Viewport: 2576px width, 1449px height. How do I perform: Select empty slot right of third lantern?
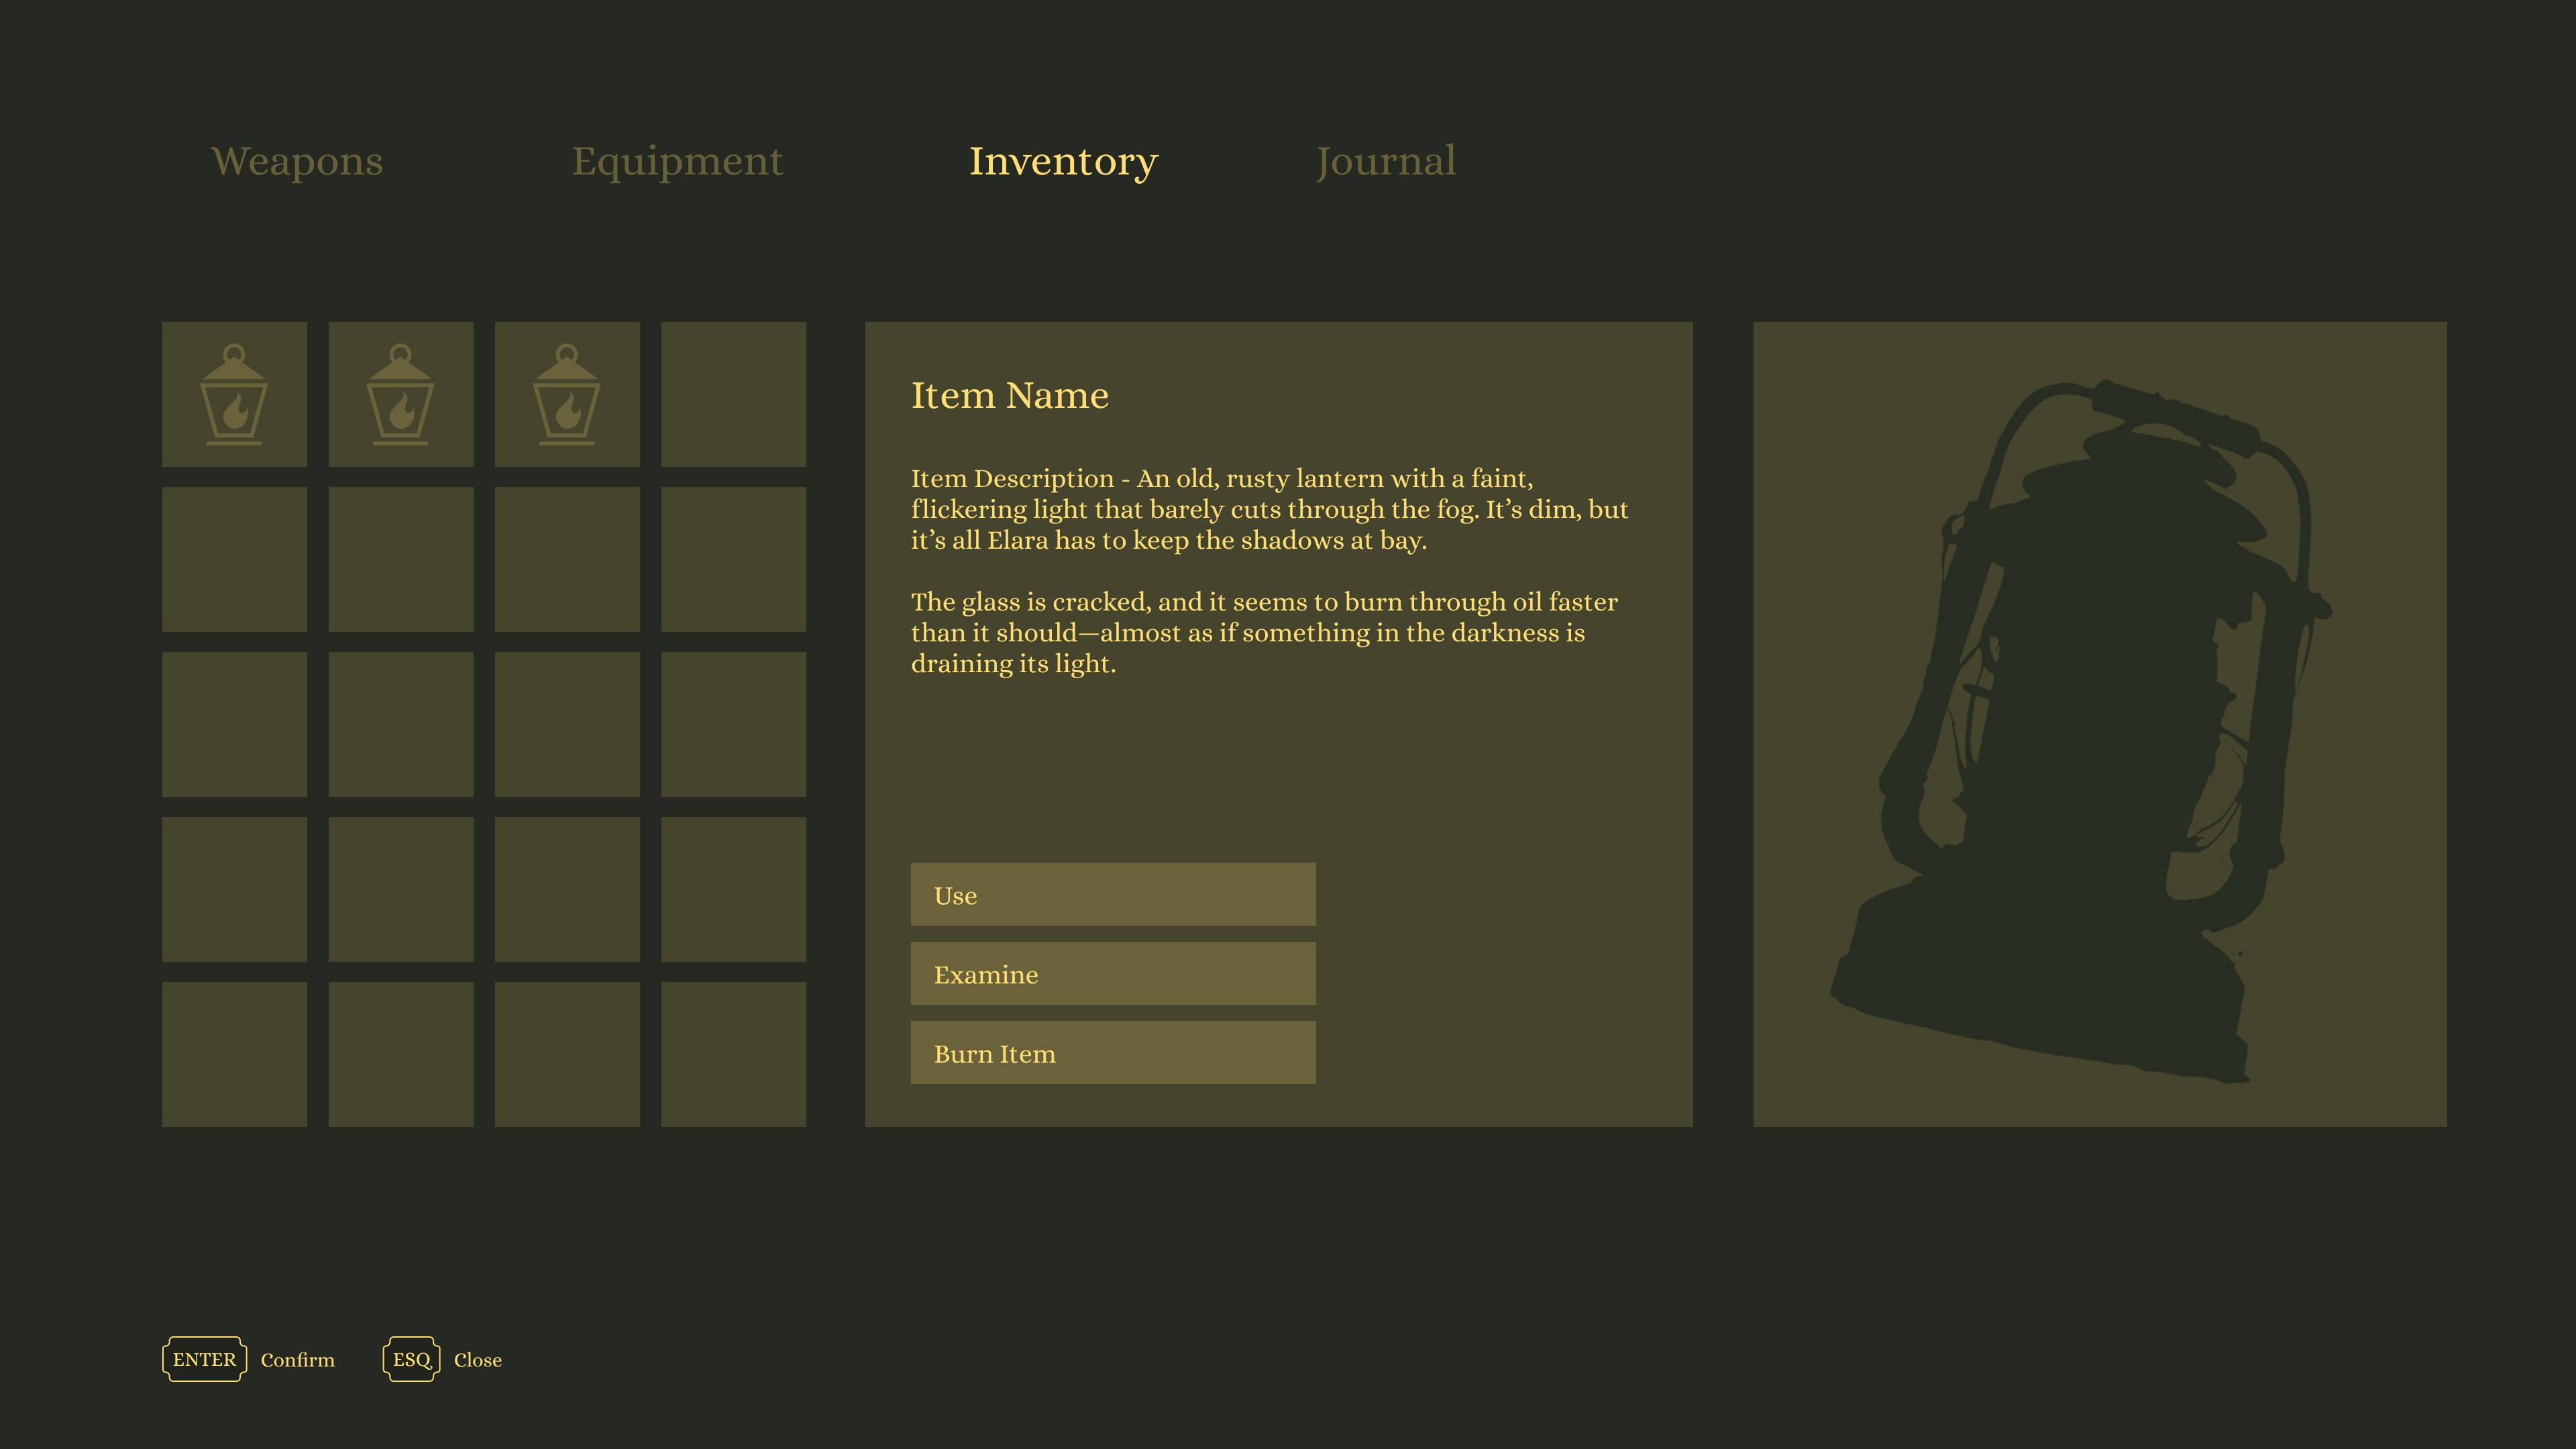click(x=733, y=394)
